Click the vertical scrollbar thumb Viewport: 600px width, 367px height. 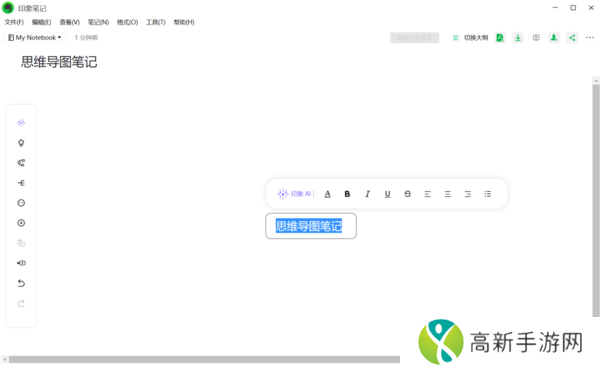596,201
